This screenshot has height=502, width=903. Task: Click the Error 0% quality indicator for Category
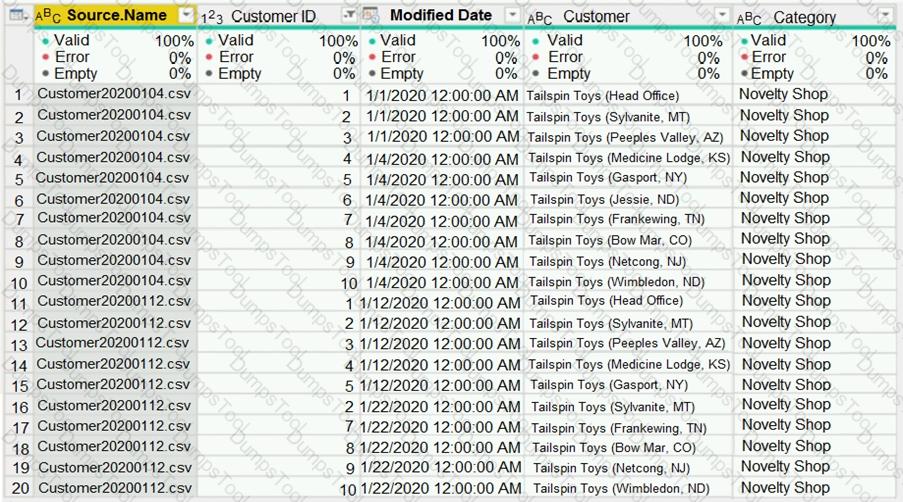coord(814,57)
